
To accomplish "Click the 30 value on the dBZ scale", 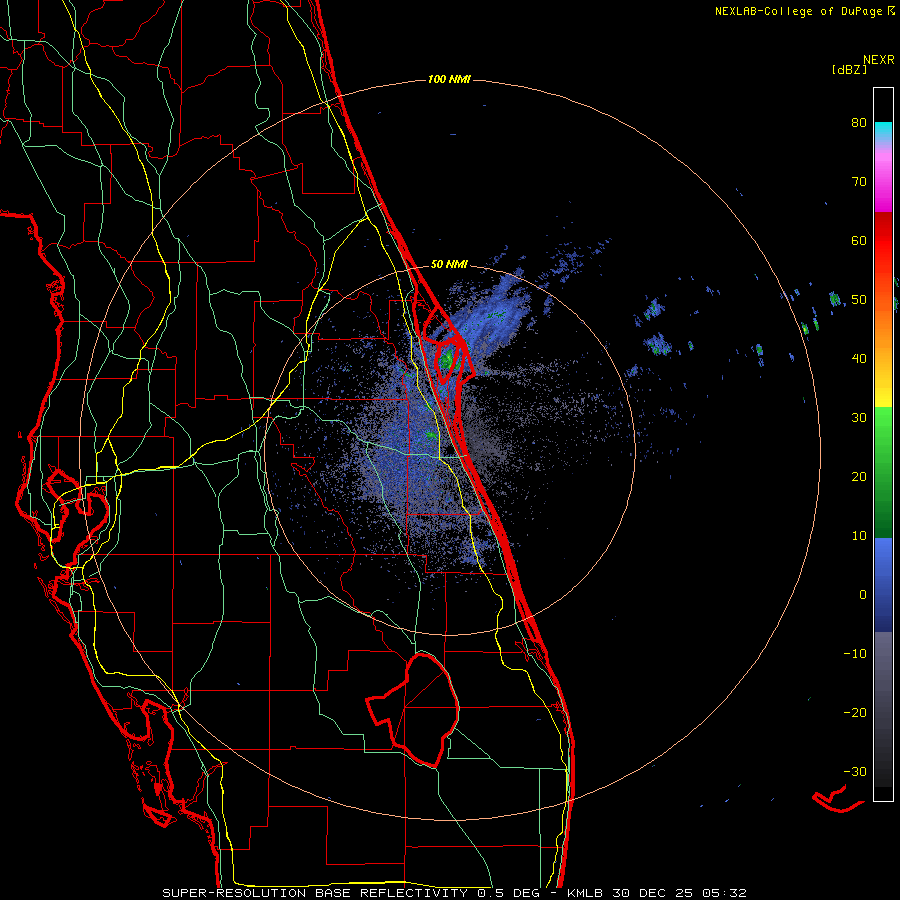I will pyautogui.click(x=859, y=418).
